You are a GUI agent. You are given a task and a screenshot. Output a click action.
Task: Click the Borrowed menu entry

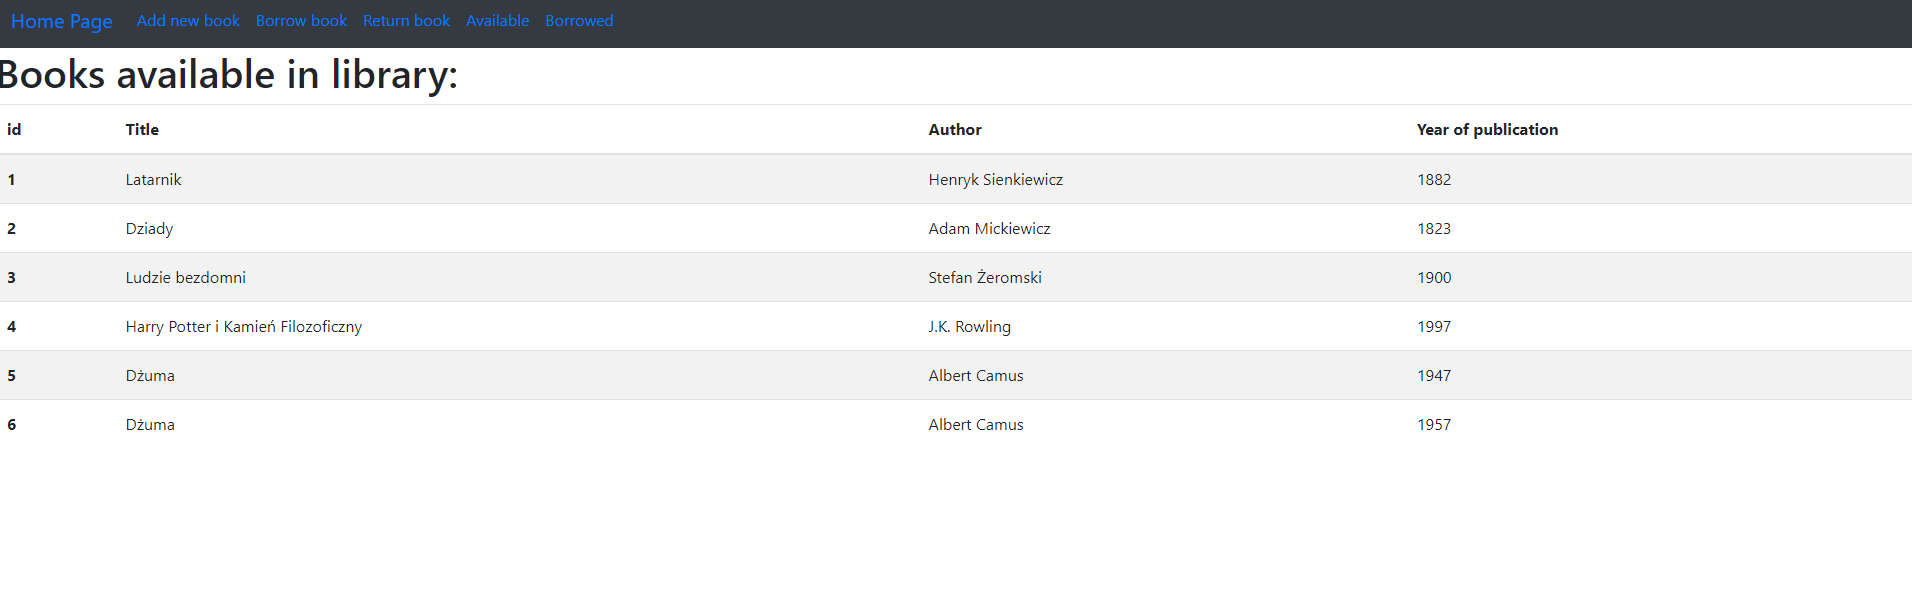(579, 20)
